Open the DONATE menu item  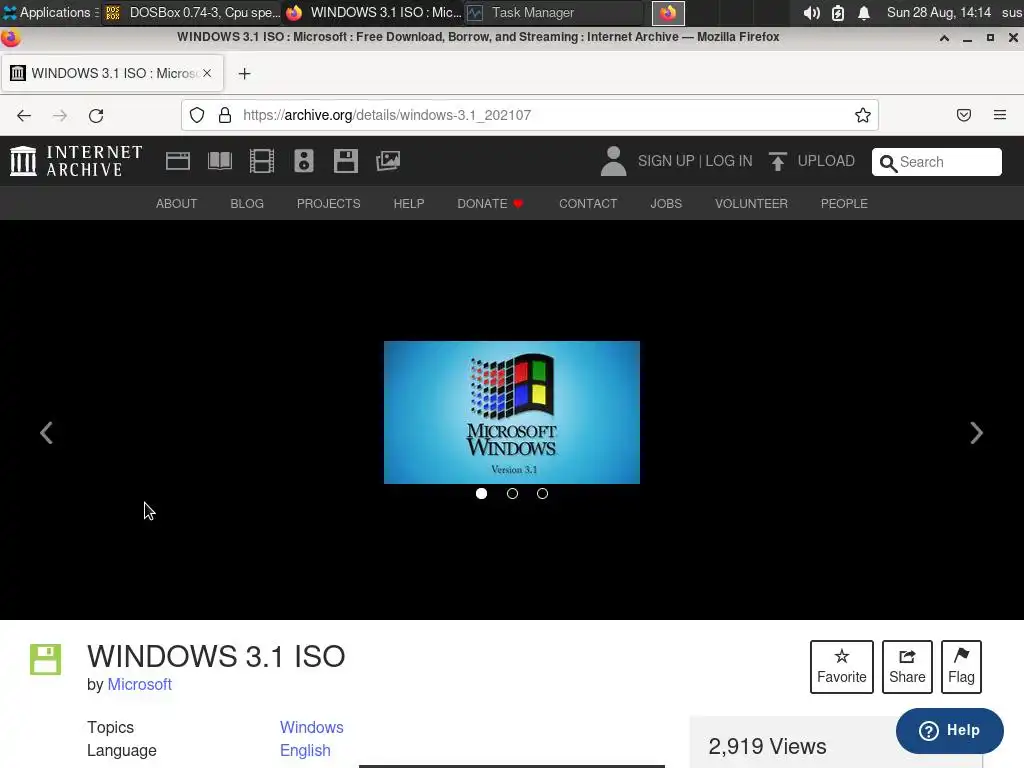coord(490,204)
